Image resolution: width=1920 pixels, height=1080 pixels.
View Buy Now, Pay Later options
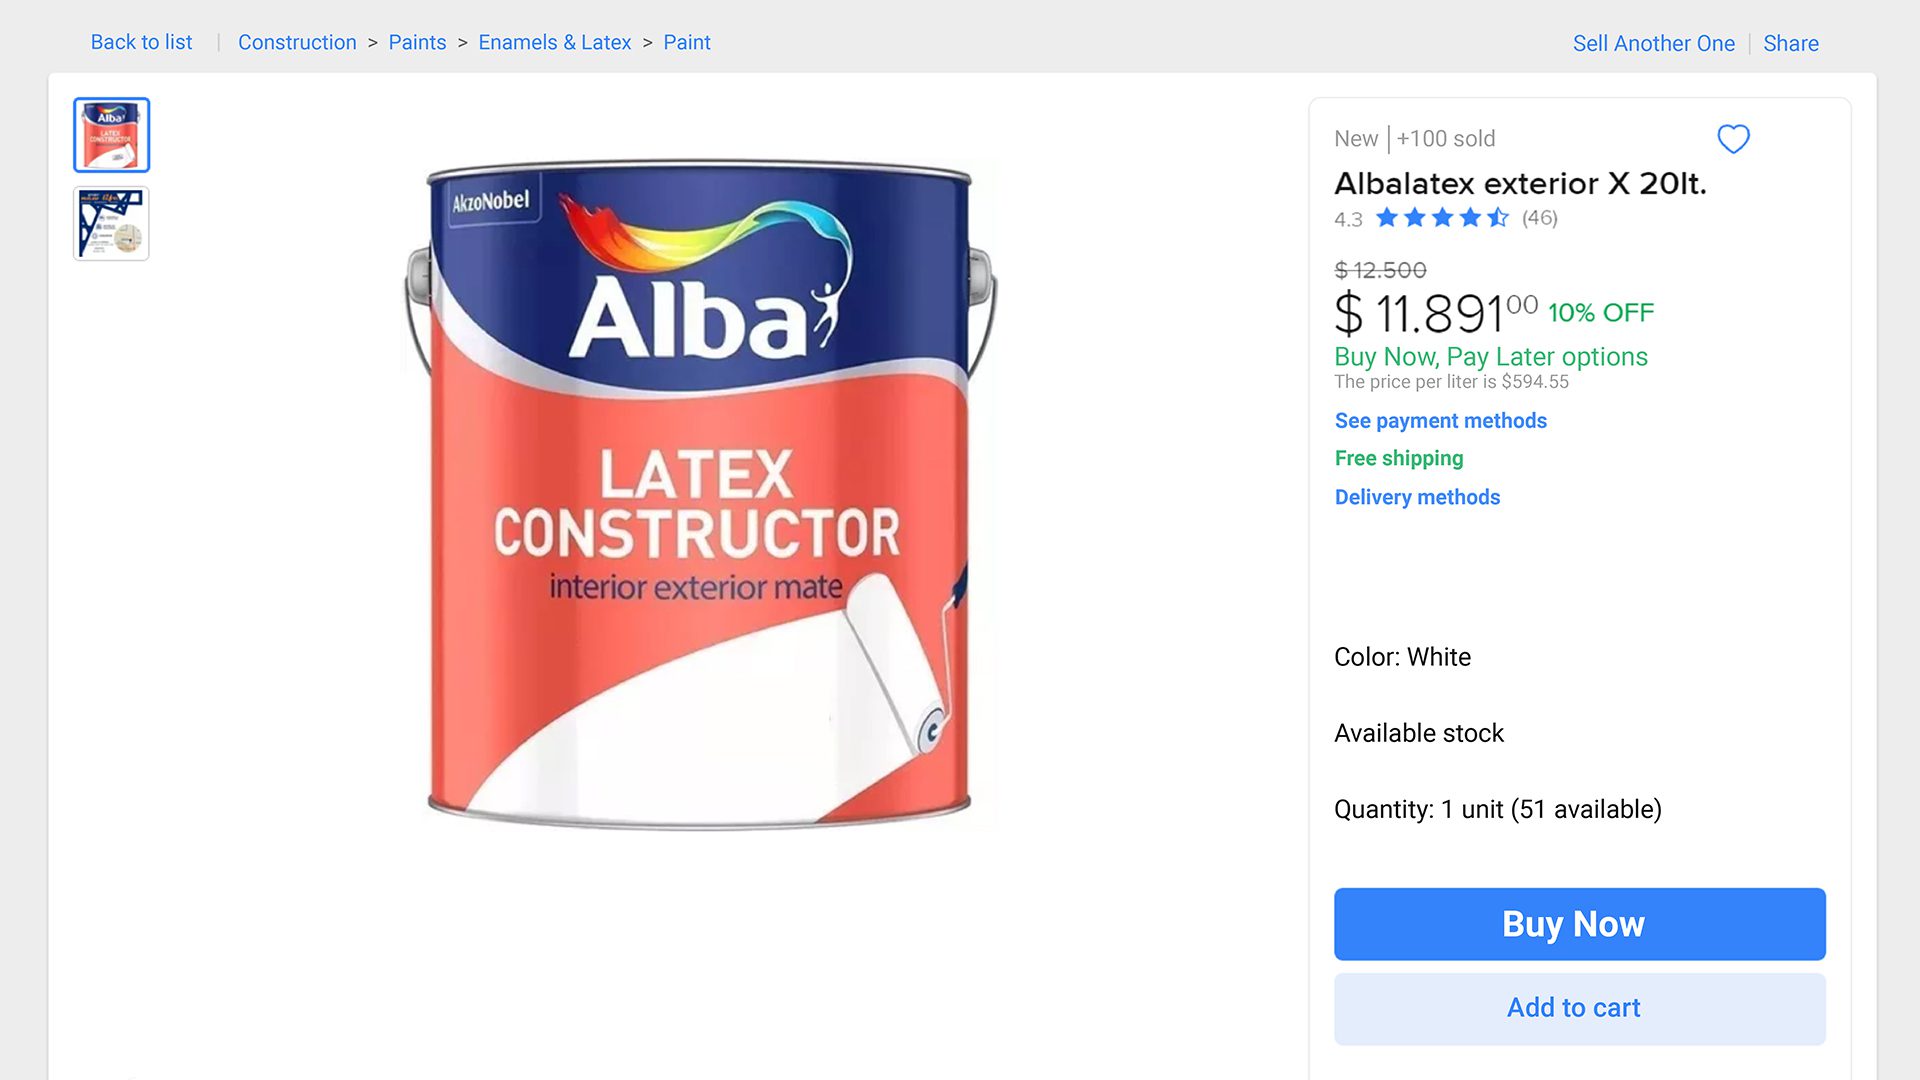[x=1490, y=357]
